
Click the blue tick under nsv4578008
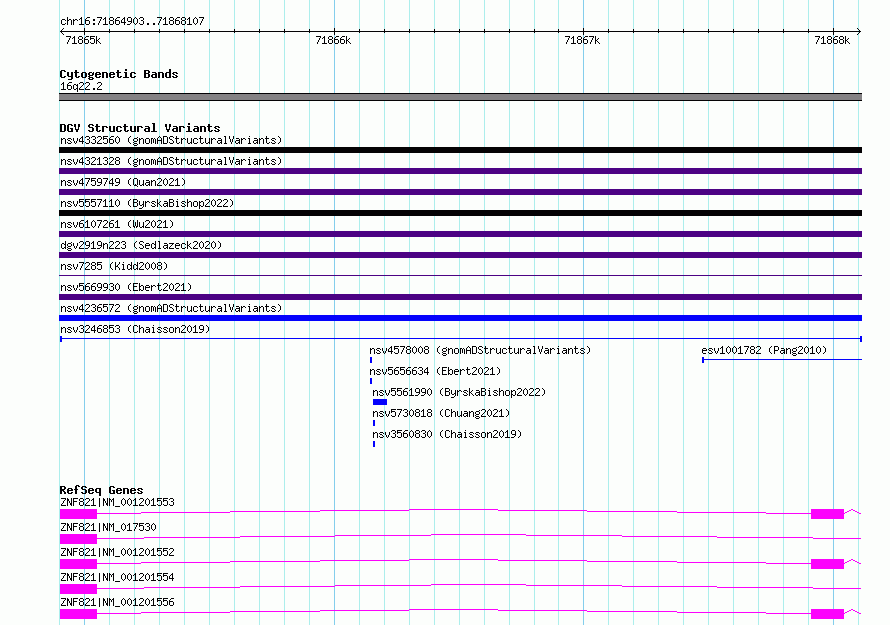(x=371, y=360)
